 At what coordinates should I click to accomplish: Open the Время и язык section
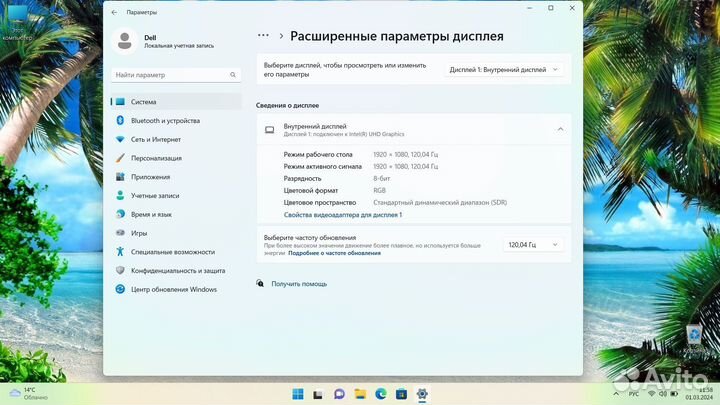[176, 214]
